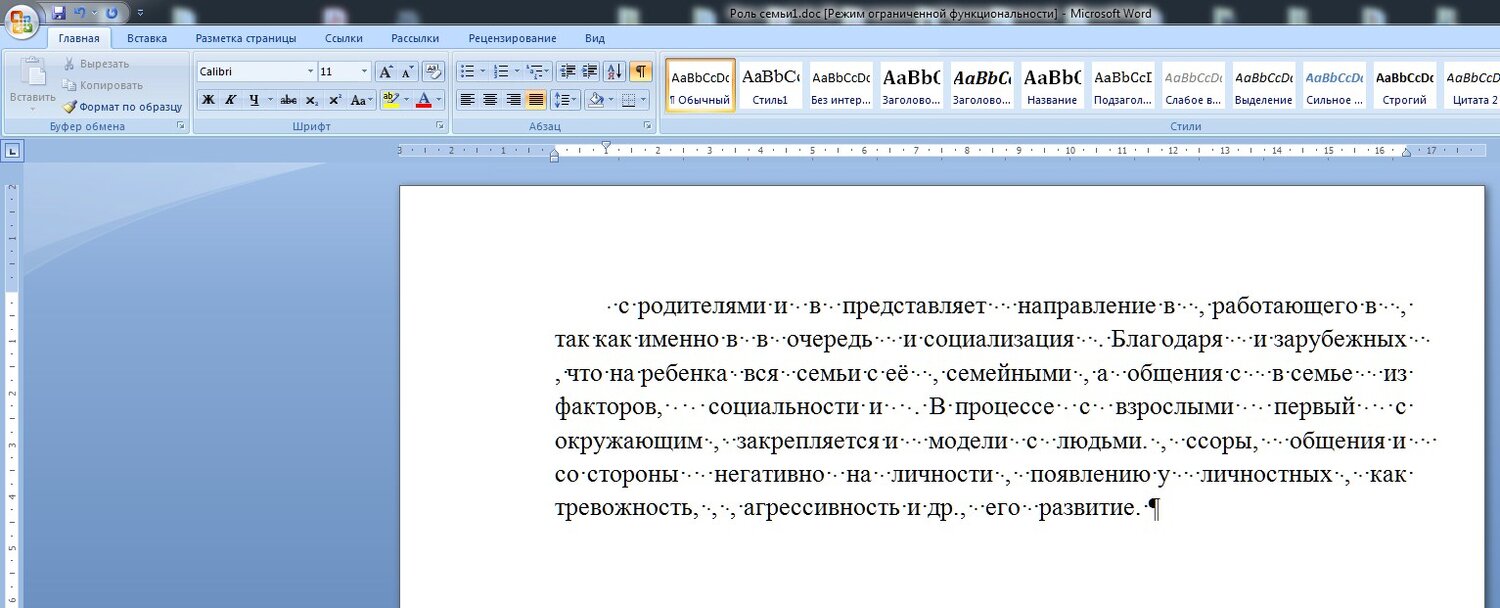Image resolution: width=1500 pixels, height=608 pixels.
Task: Click the borders icon
Action: tap(627, 100)
